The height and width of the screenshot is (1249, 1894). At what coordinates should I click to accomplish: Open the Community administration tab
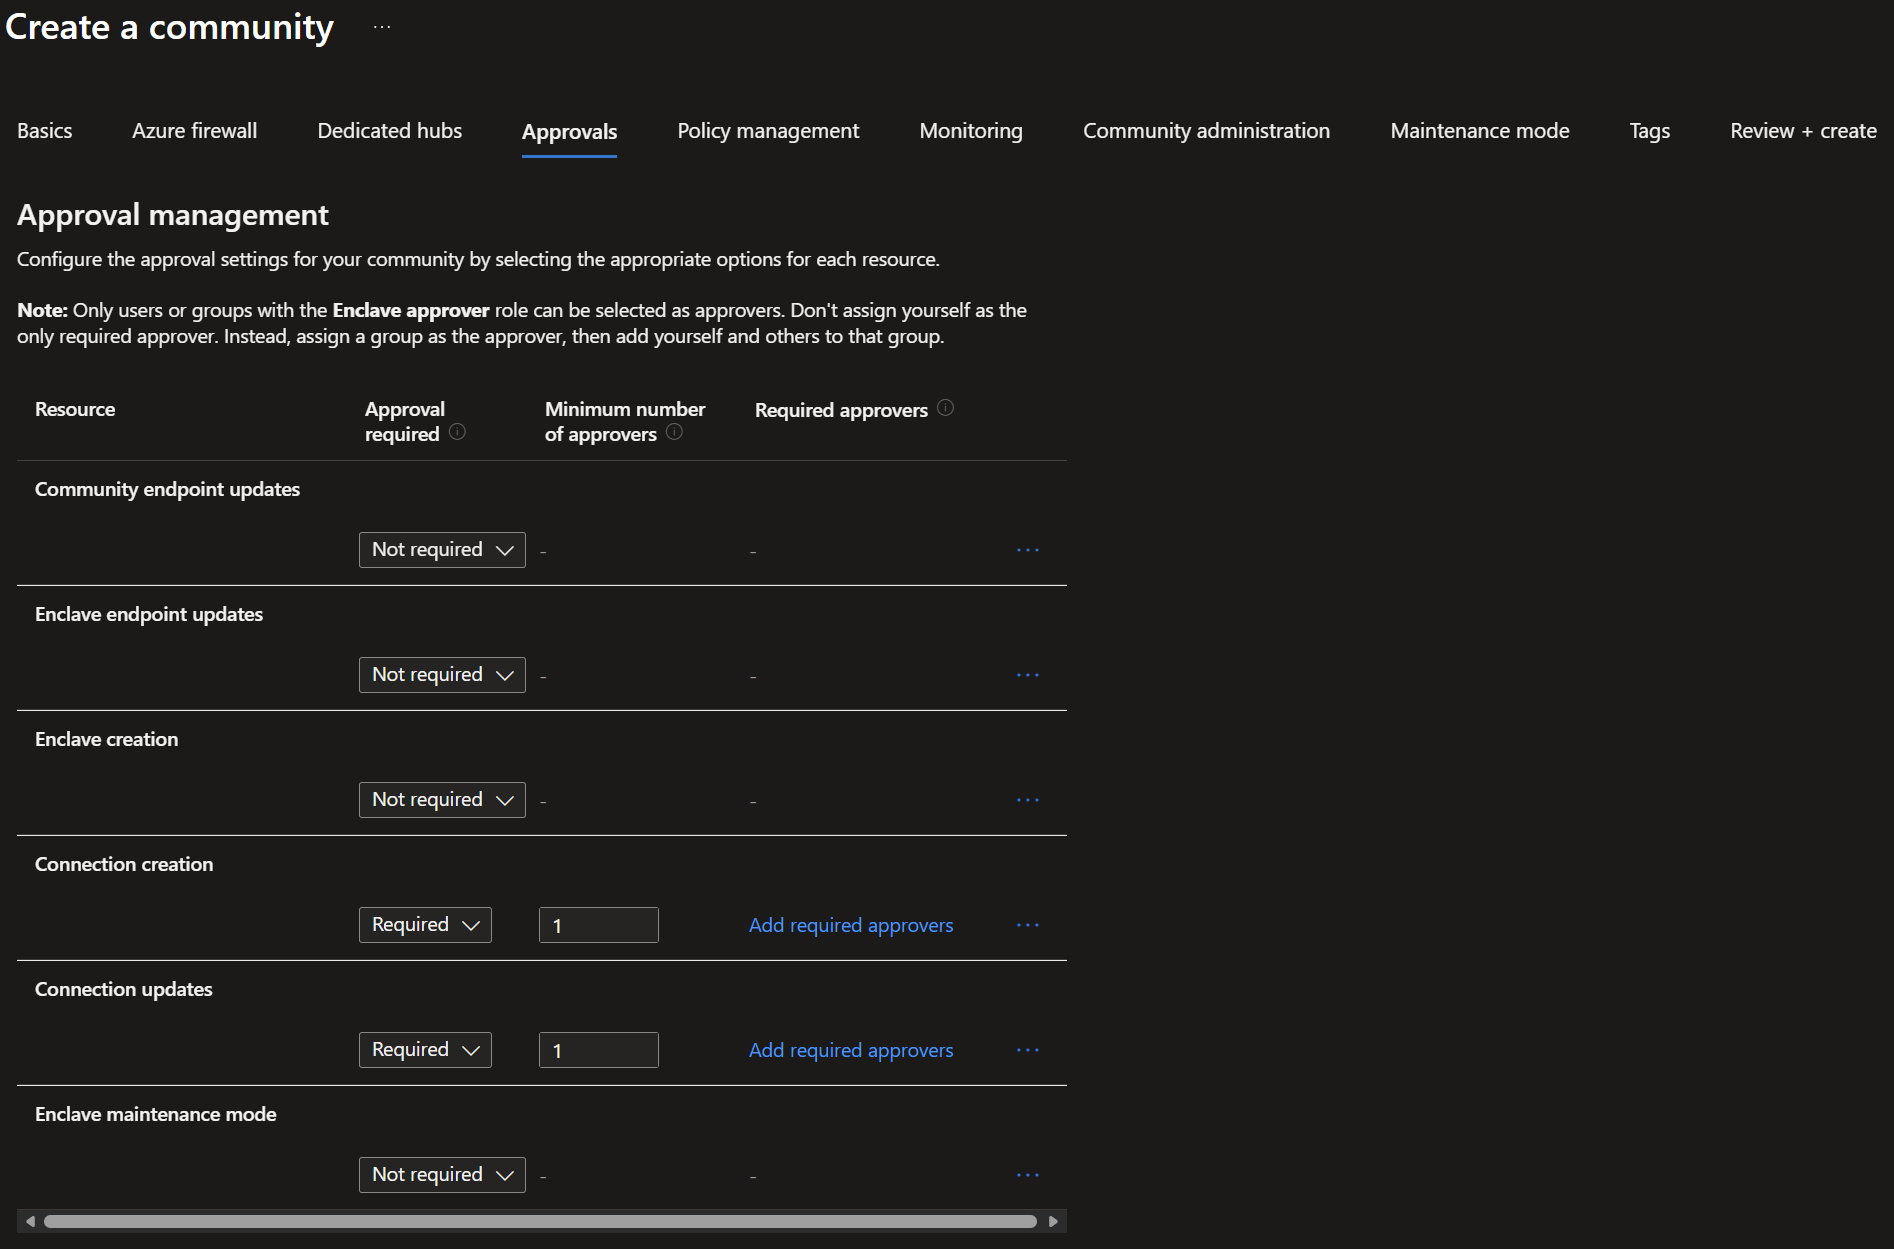[1207, 131]
